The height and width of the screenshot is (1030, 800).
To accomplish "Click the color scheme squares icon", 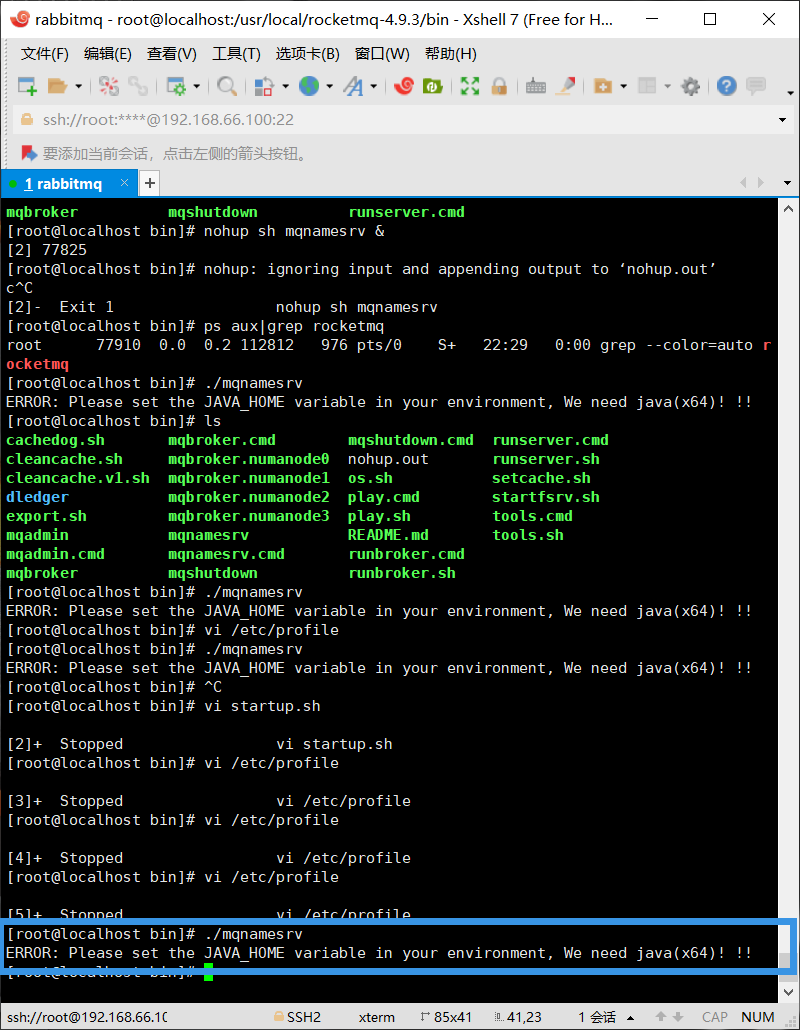I will pyautogui.click(x=264, y=86).
